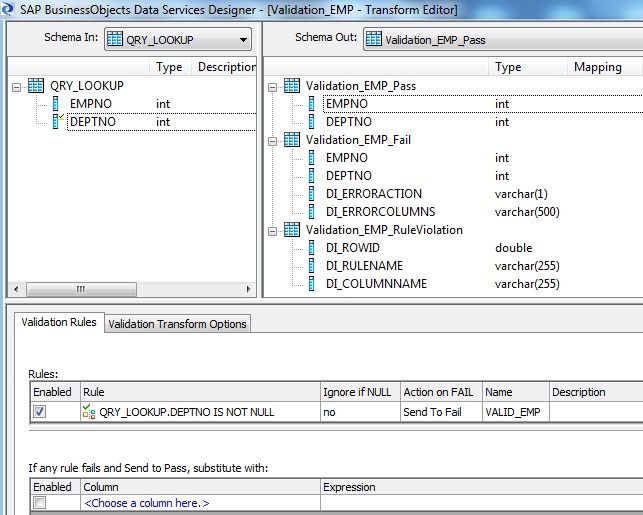Select DI_COLUMNNAME row in RuleViolation schema

pyautogui.click(x=483, y=284)
